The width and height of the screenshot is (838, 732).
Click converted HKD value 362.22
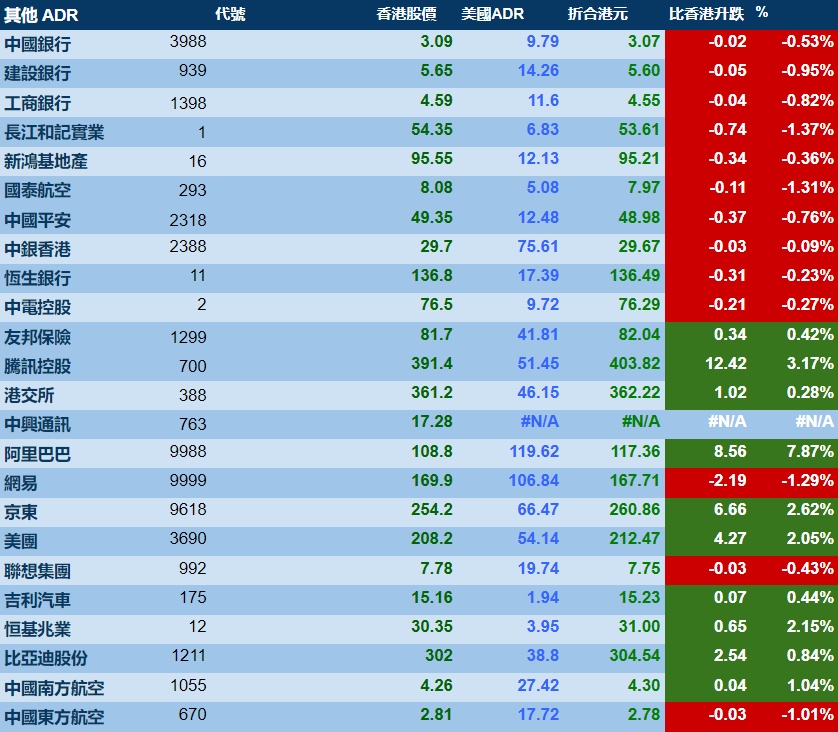tap(635, 393)
